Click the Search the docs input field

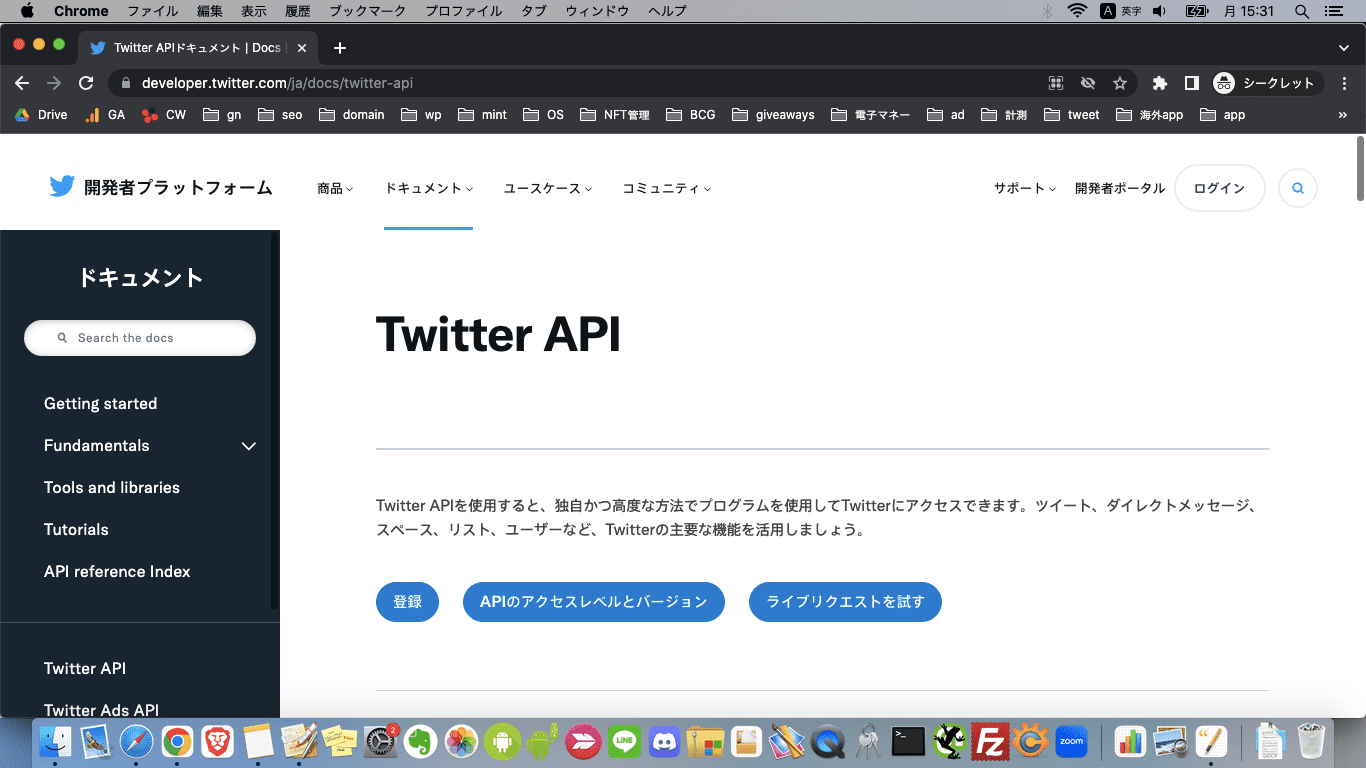click(140, 338)
